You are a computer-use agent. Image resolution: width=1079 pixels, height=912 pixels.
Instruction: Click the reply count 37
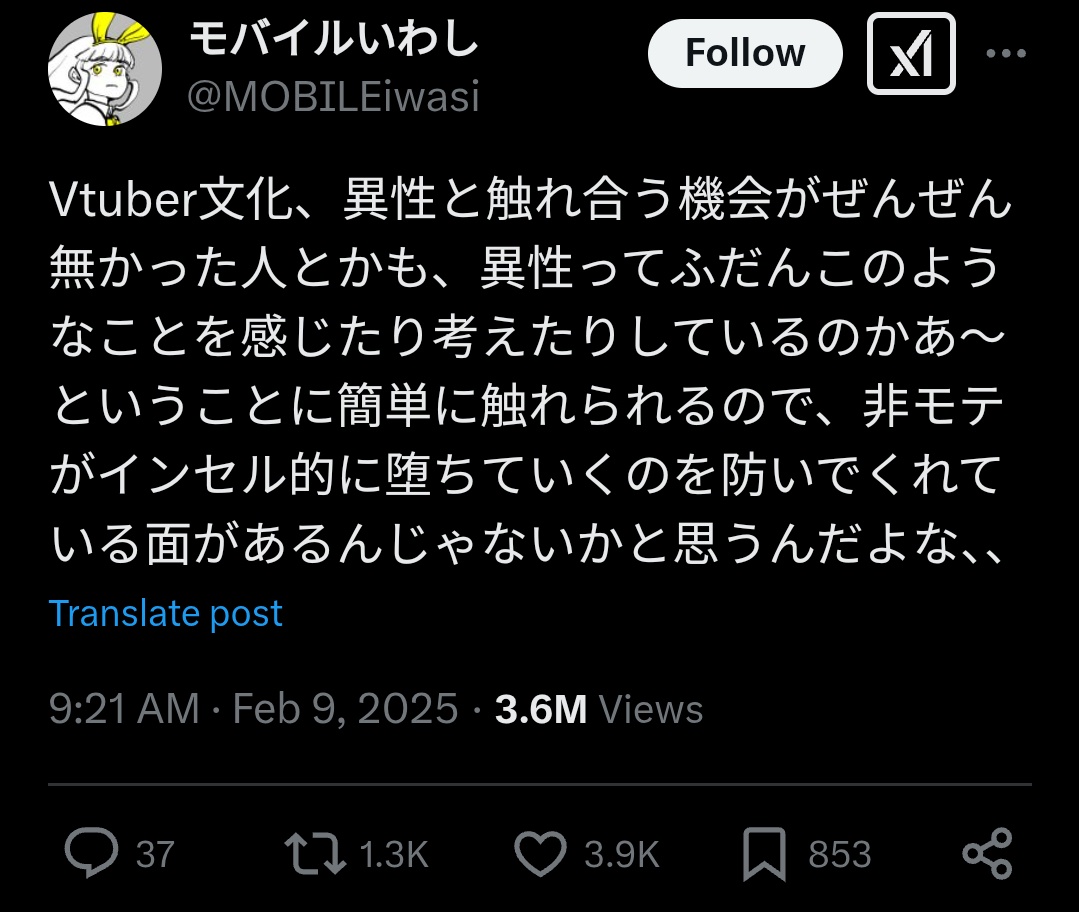click(x=155, y=855)
